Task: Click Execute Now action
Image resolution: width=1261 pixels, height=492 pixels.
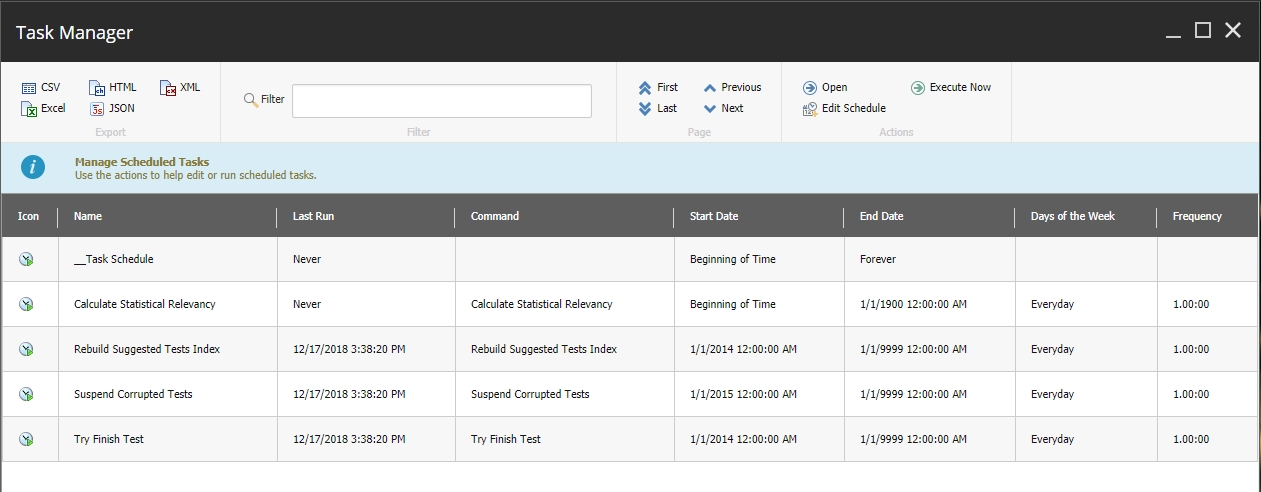Action: coord(951,88)
